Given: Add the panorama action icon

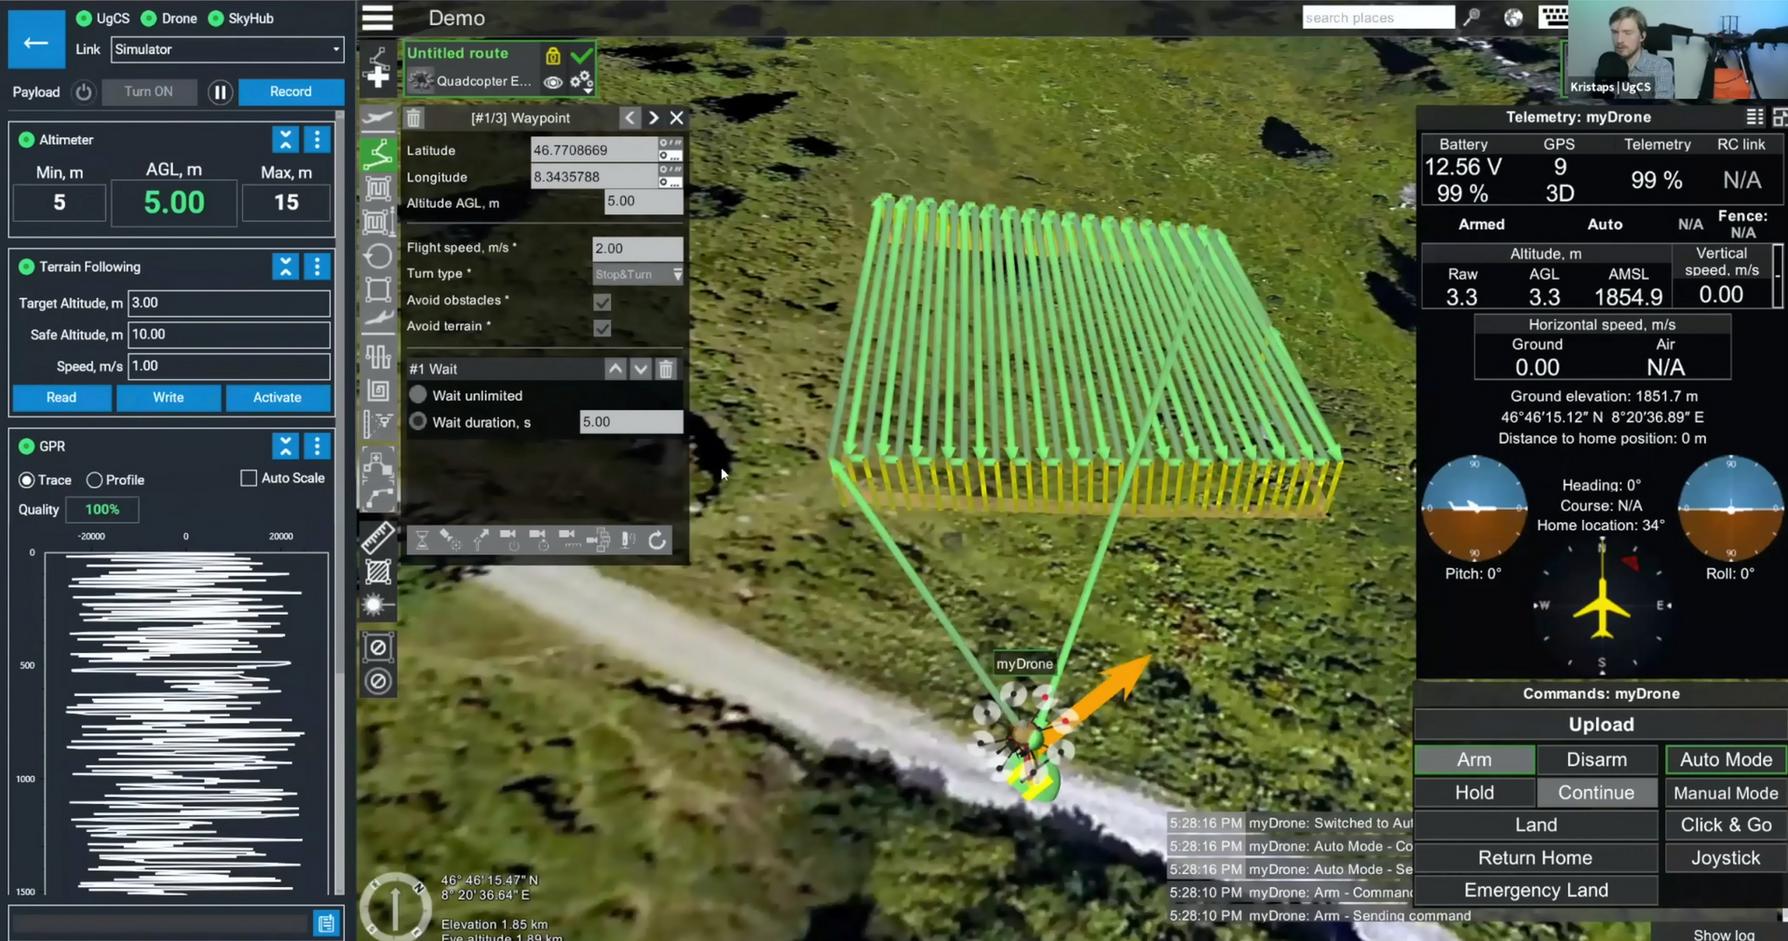Looking at the screenshot, I should [x=598, y=540].
